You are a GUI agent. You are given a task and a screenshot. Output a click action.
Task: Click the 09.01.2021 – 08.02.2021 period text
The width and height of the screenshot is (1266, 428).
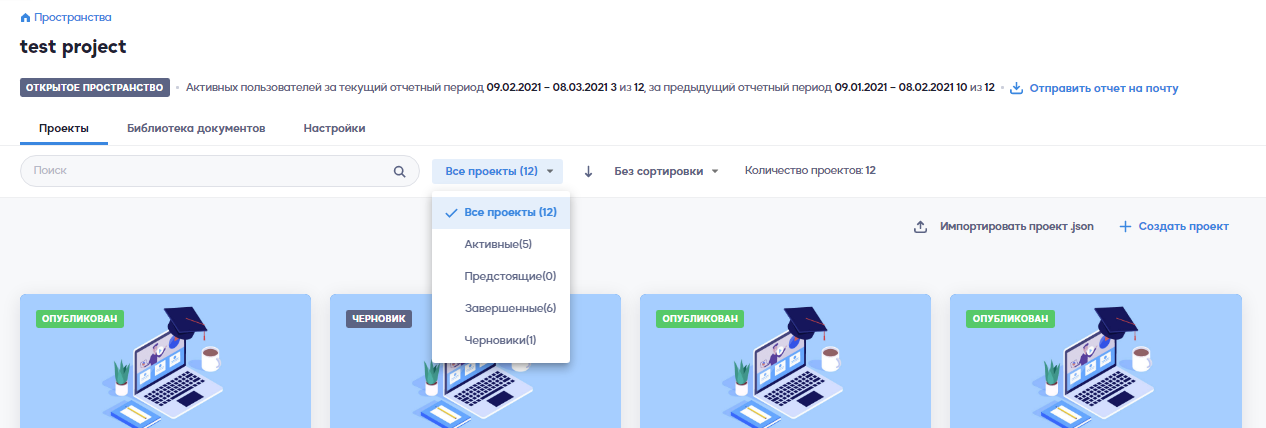click(x=894, y=88)
